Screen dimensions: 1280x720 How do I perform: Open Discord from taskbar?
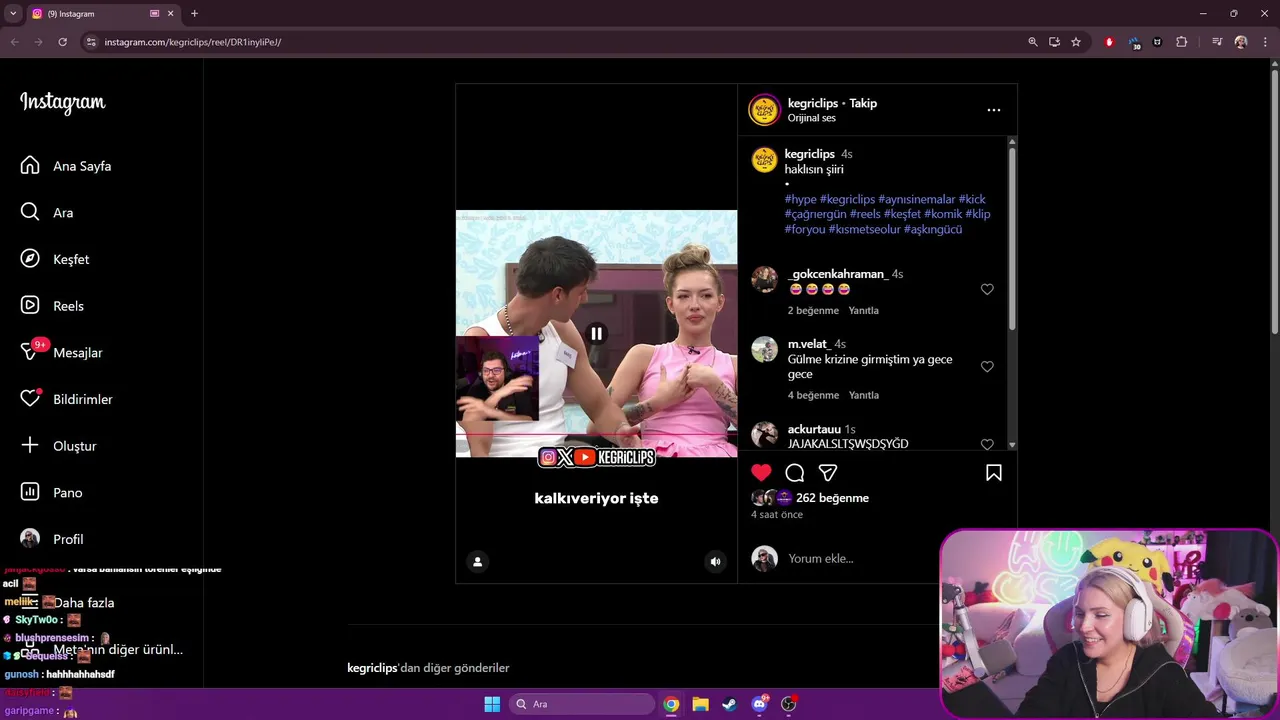click(759, 704)
